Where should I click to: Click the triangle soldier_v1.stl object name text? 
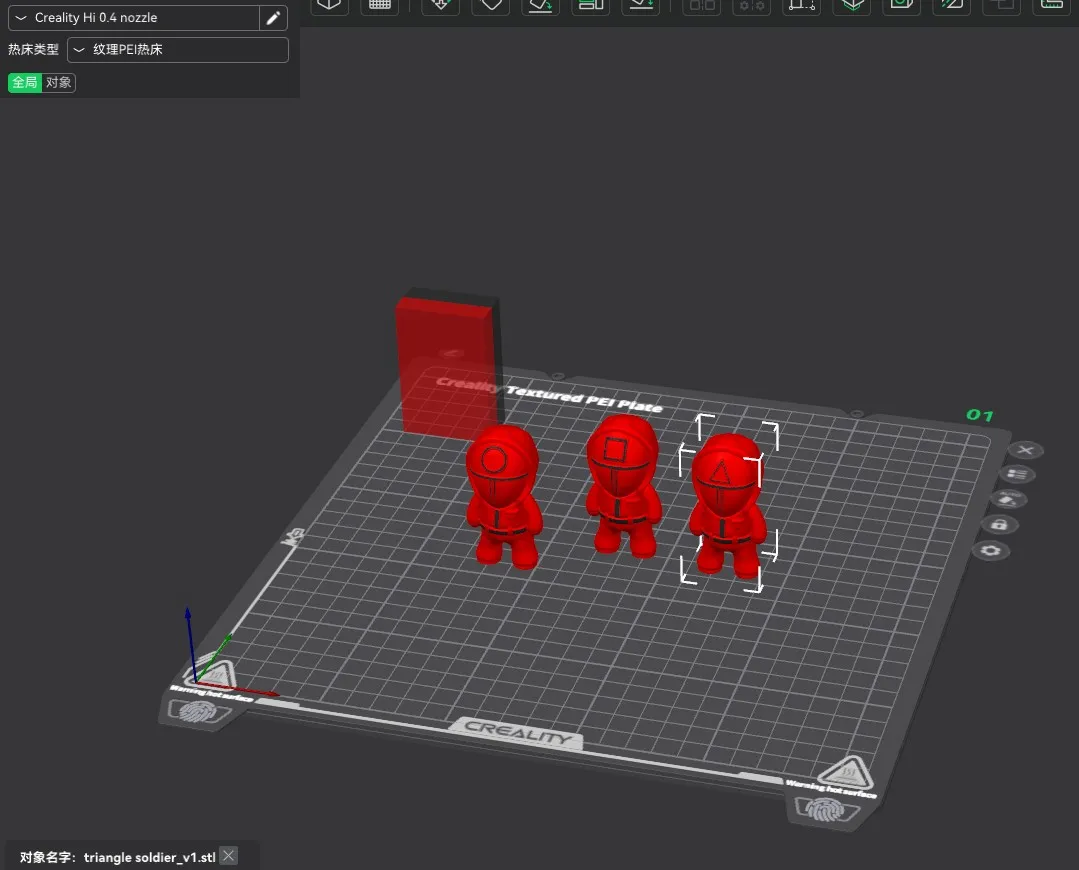[x=149, y=857]
